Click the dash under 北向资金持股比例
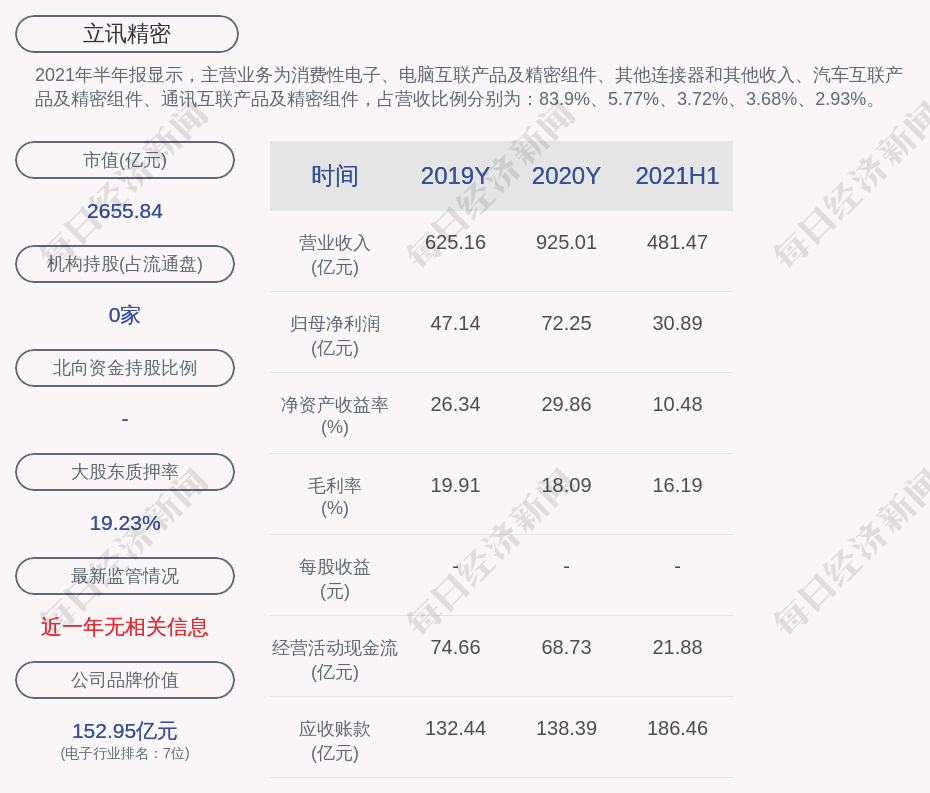930x793 pixels. click(x=125, y=419)
